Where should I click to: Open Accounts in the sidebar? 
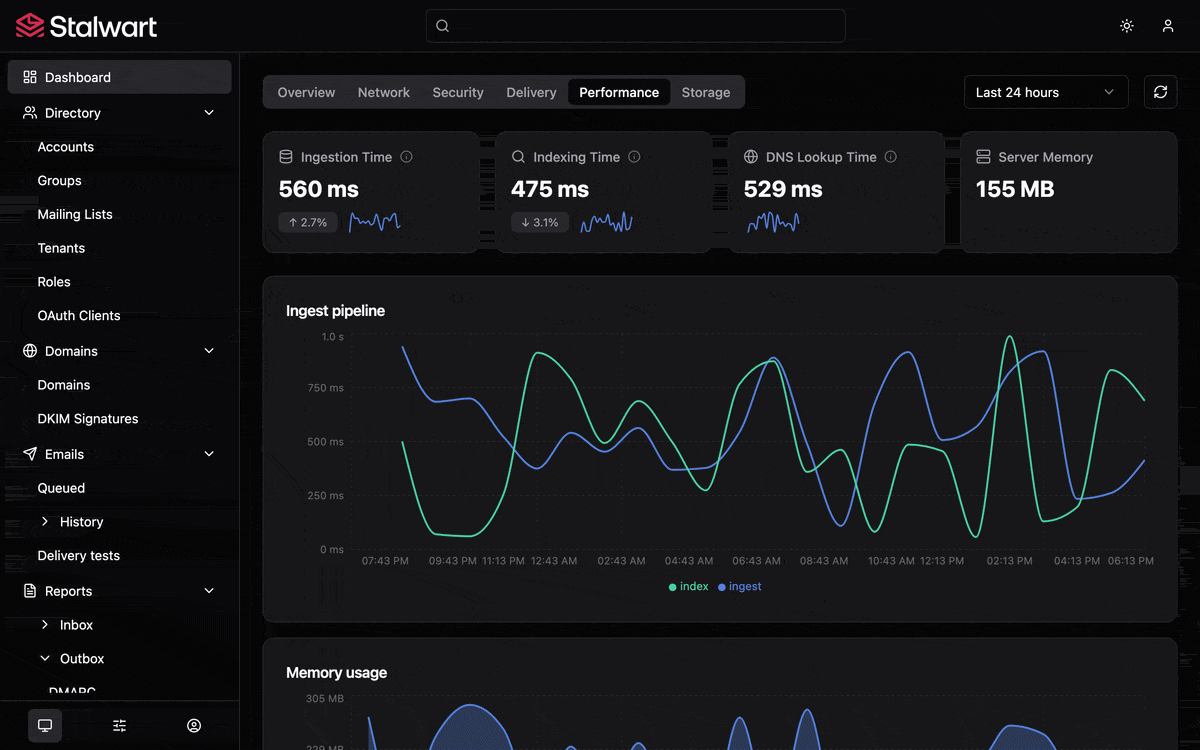[66, 147]
